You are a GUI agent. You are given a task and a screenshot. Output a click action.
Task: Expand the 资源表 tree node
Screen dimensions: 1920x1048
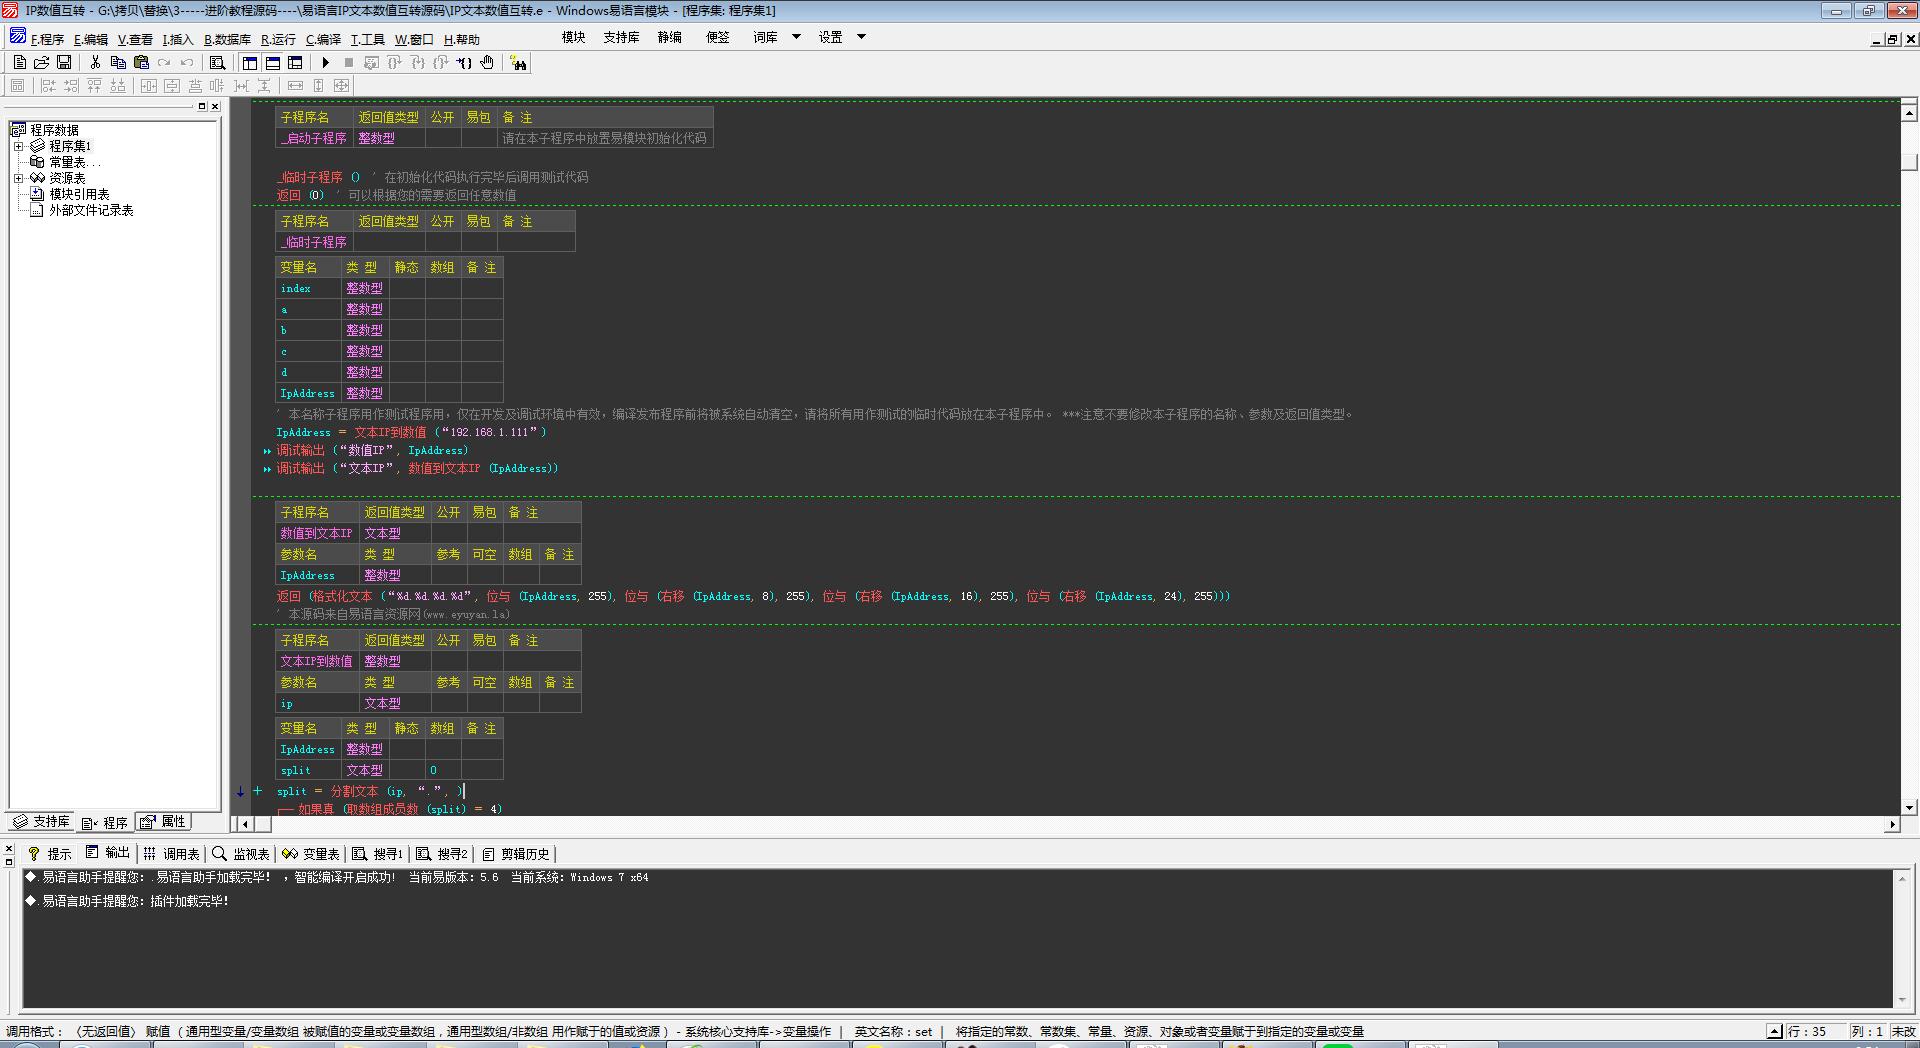coord(18,178)
